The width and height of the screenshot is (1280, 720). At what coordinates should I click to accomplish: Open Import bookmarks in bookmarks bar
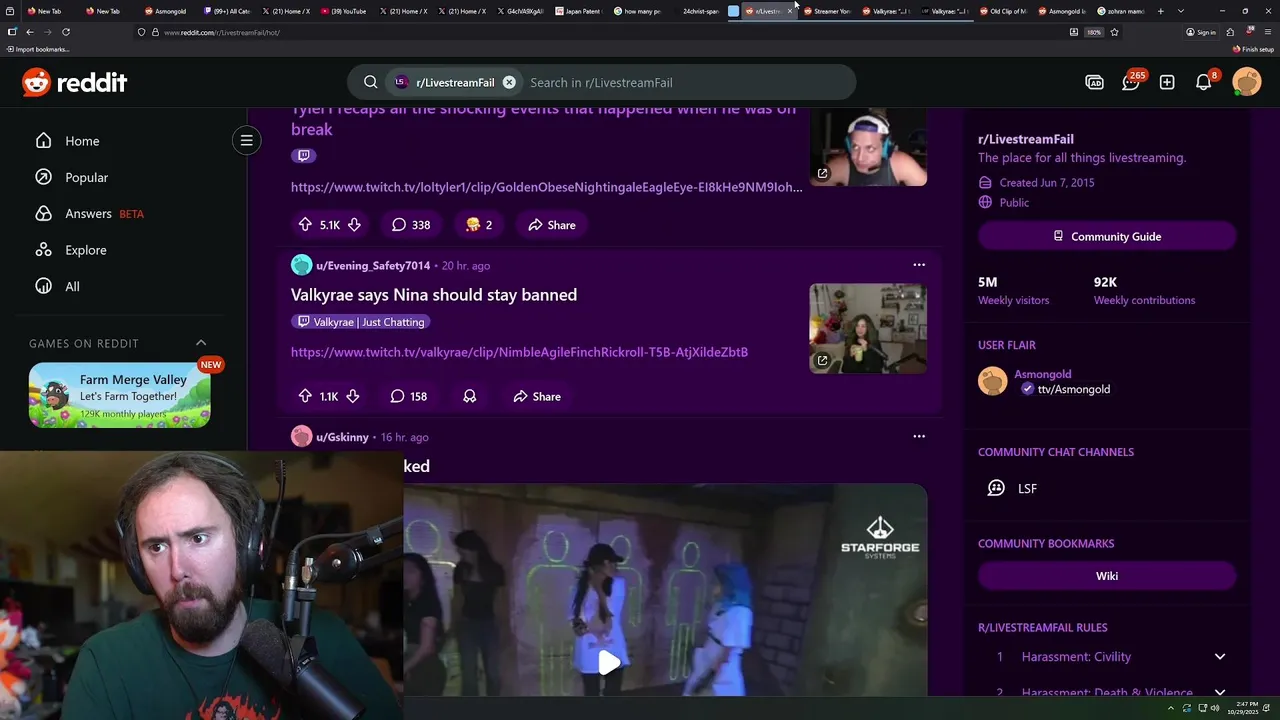point(38,49)
